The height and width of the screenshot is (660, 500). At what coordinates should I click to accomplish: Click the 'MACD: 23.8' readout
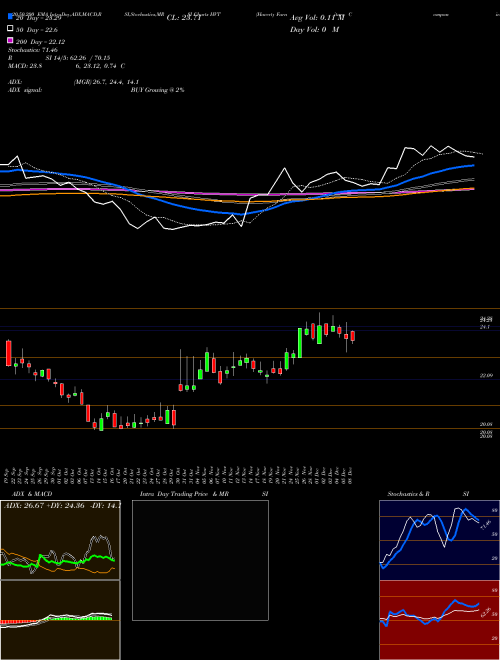click(25, 66)
